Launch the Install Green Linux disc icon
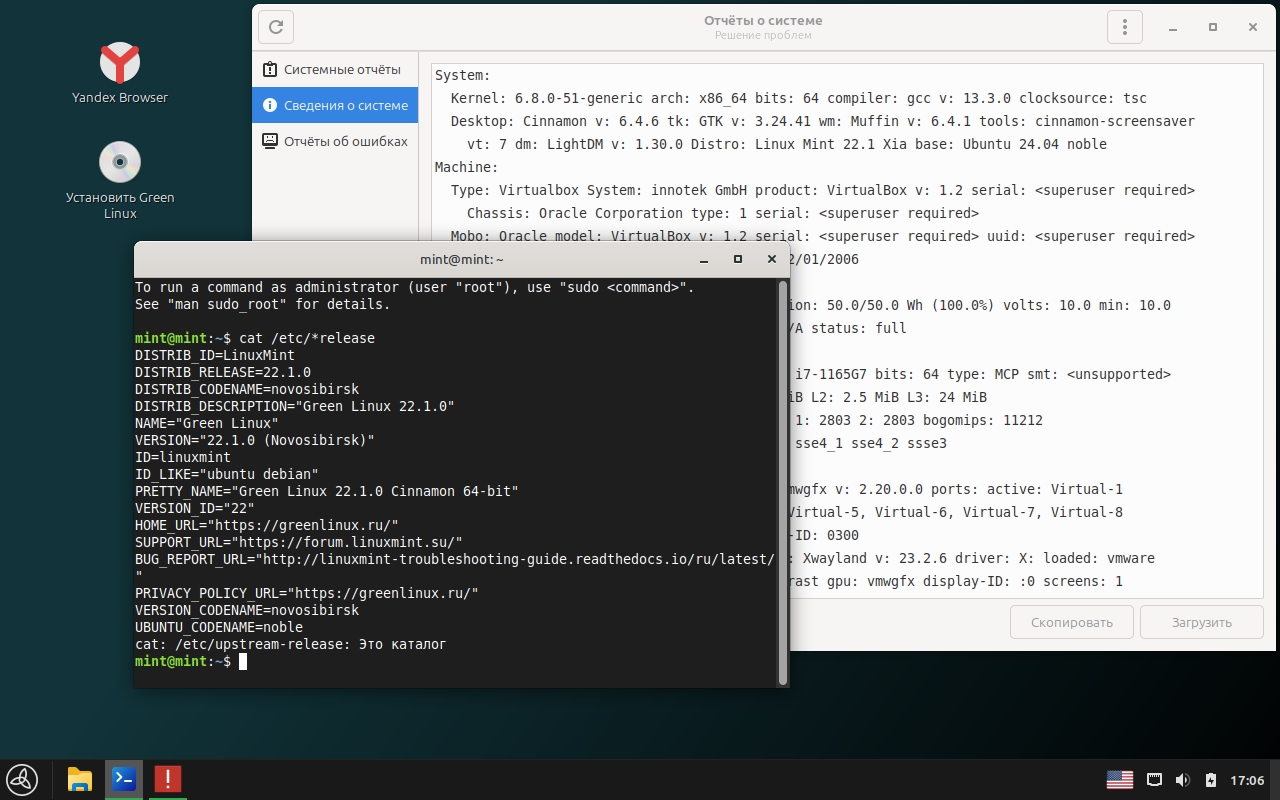This screenshot has width=1280, height=800. point(120,180)
